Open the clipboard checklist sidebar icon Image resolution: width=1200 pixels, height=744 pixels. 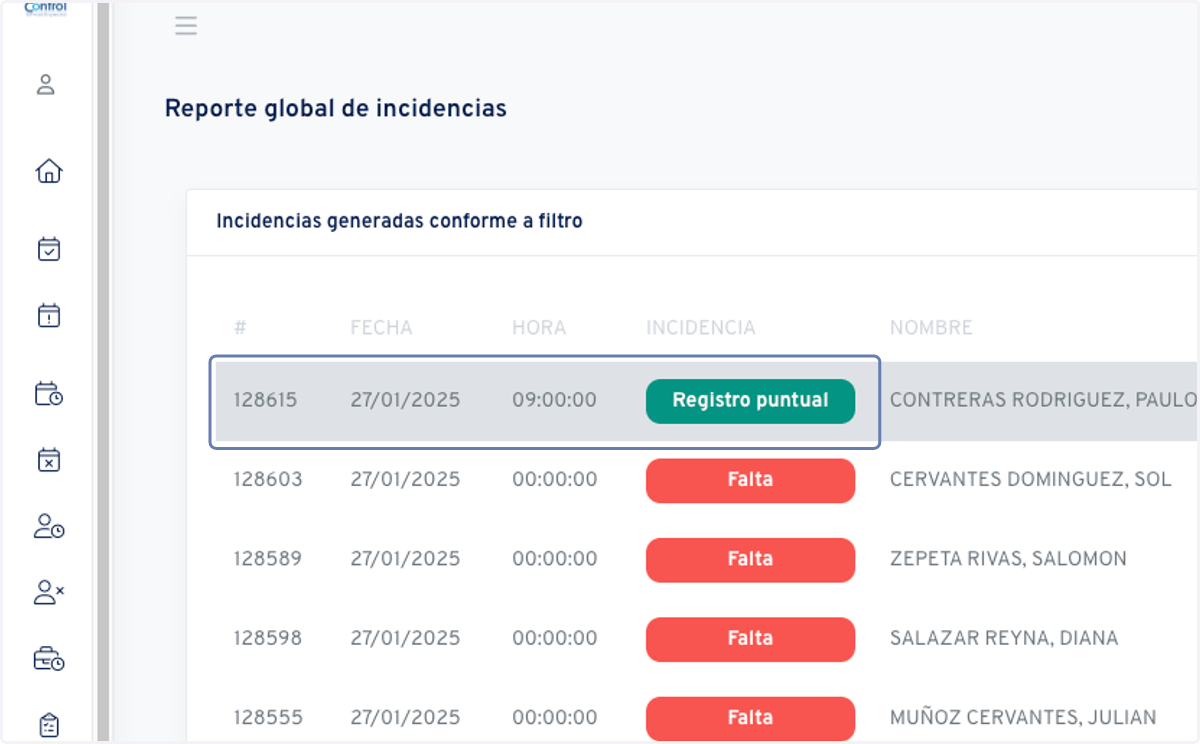pyautogui.click(x=48, y=725)
